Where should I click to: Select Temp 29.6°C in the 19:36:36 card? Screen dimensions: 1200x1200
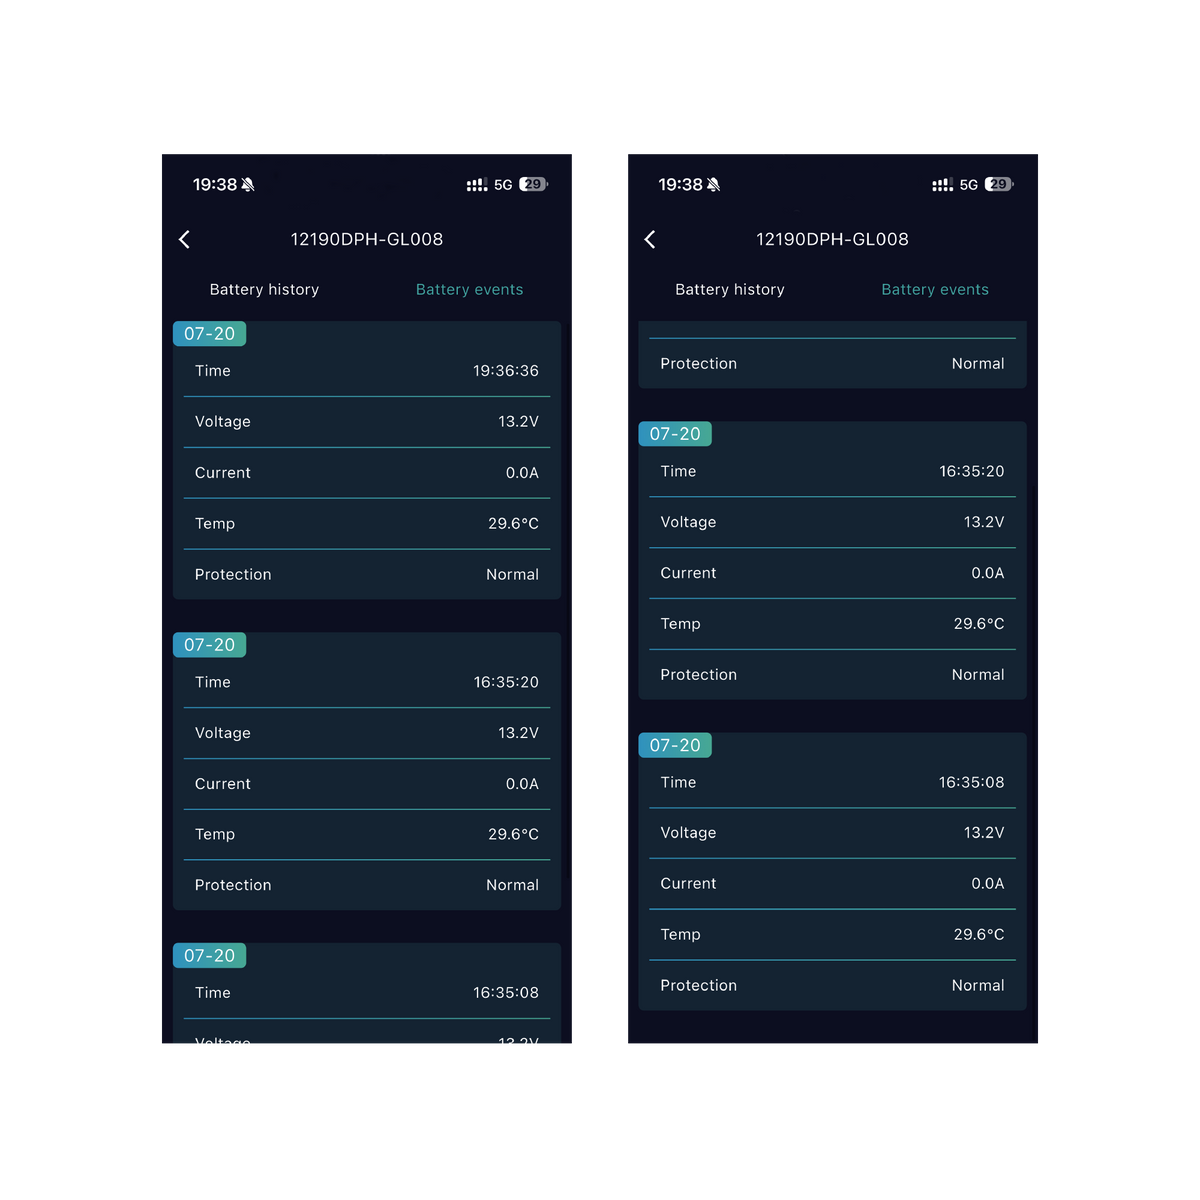(x=367, y=524)
